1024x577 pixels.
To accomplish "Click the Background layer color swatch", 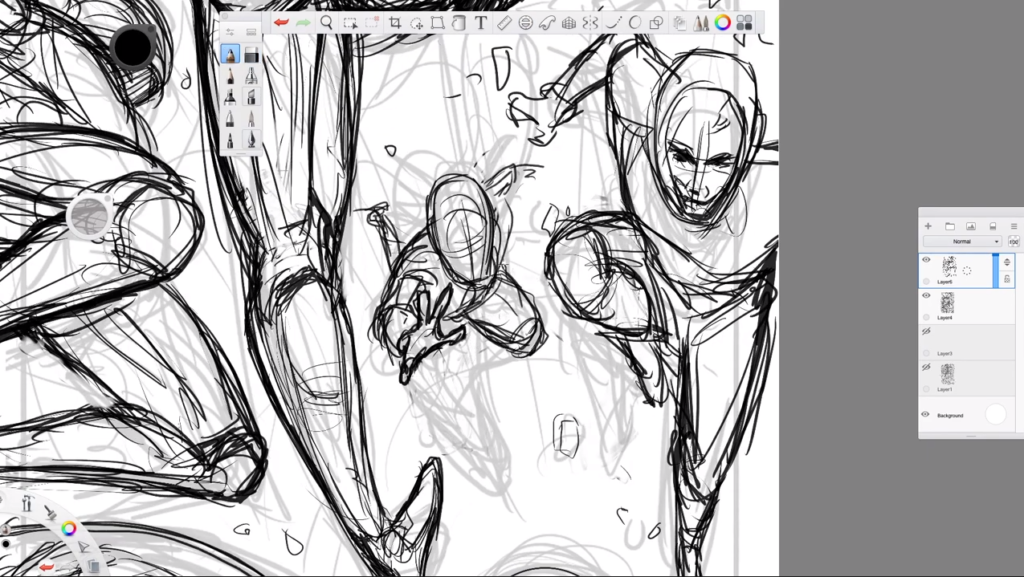I will coord(995,414).
